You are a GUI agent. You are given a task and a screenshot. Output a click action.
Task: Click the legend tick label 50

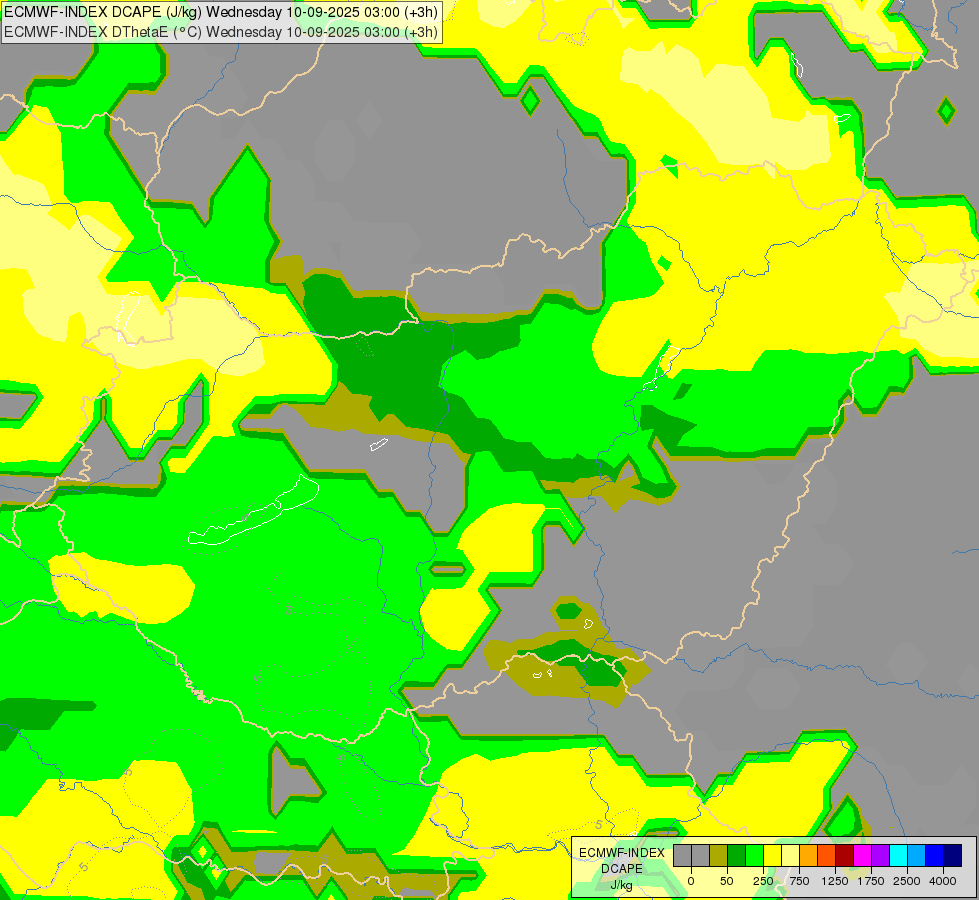tap(727, 881)
